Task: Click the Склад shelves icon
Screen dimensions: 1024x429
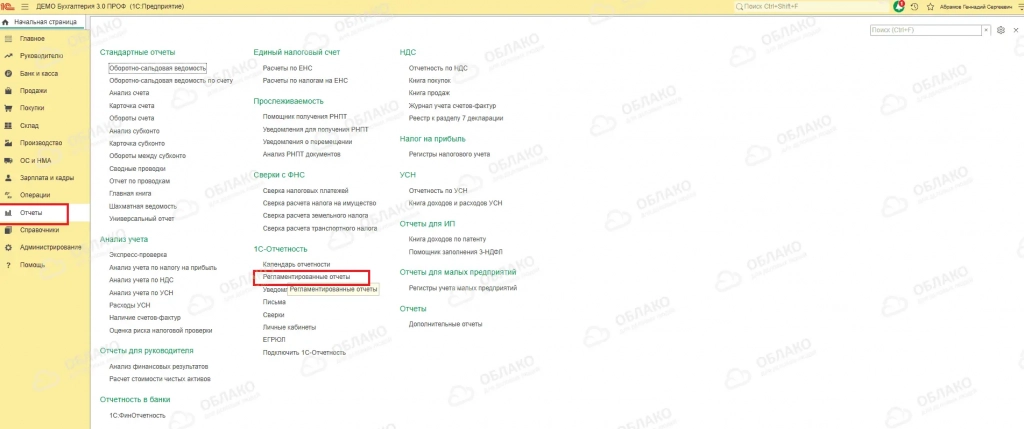Action: 8,125
